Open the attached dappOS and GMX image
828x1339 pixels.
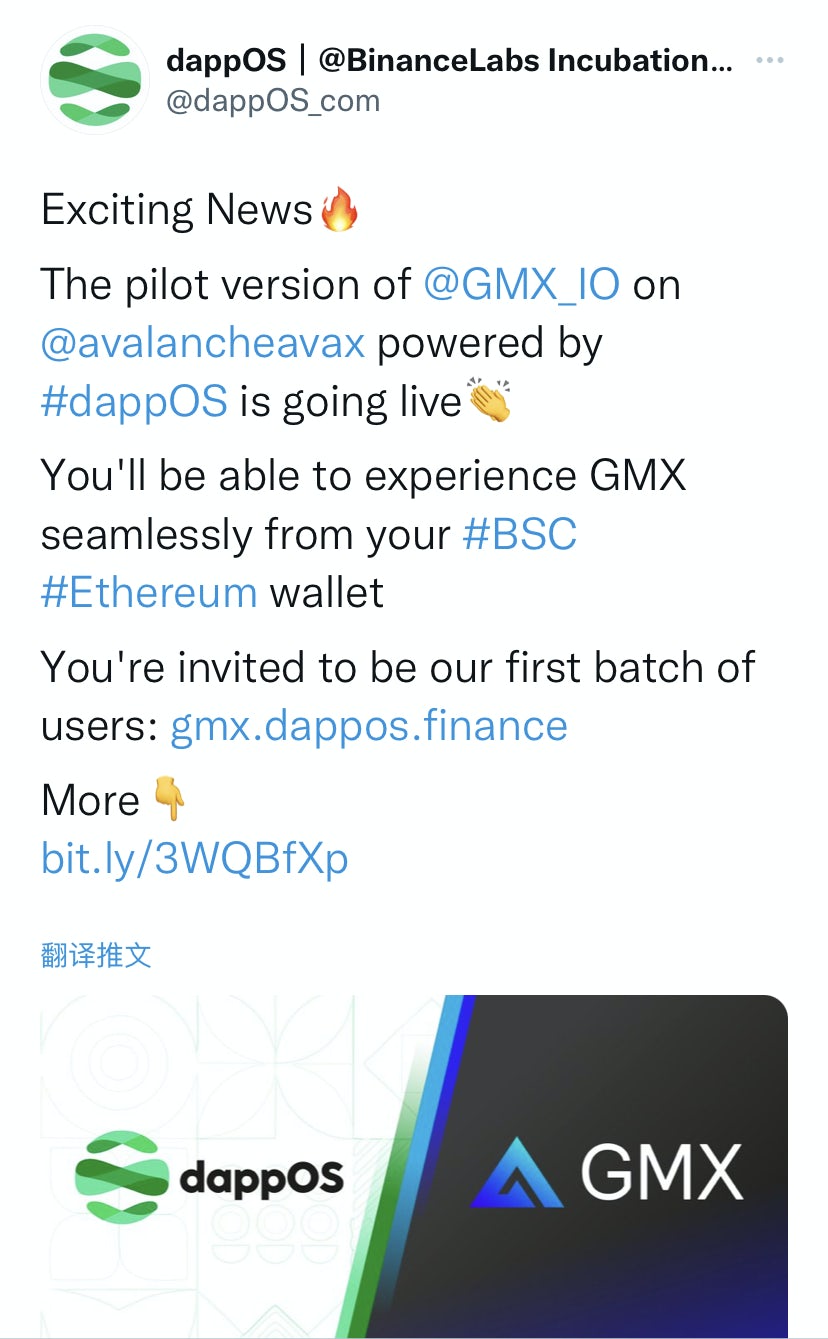point(414,1166)
